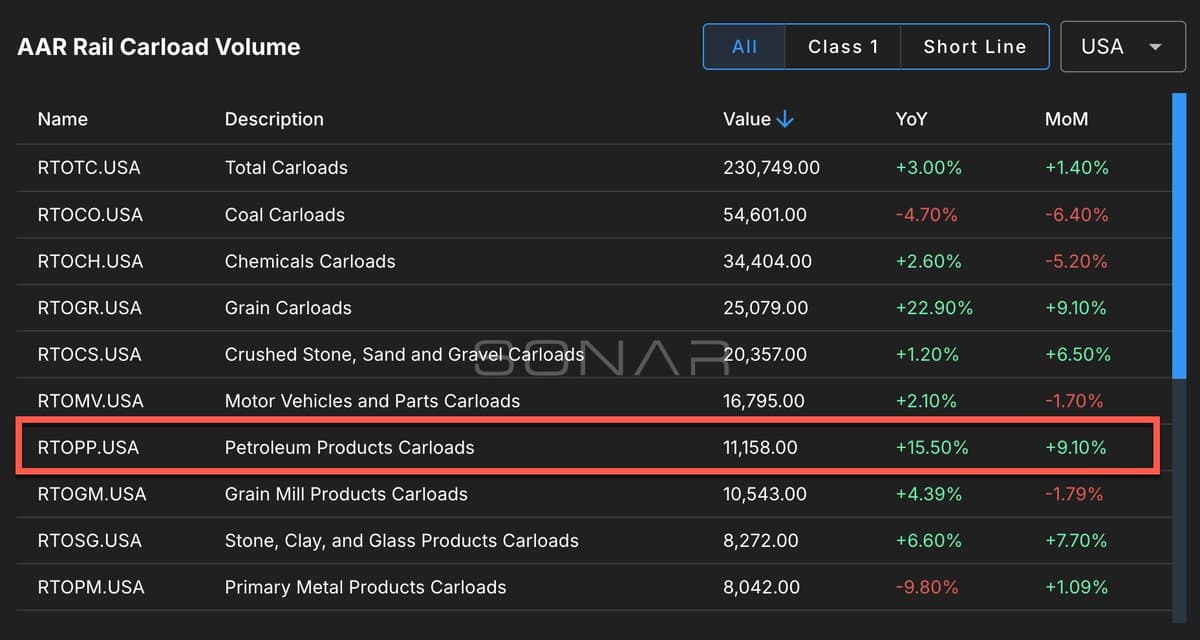Click the +22.90% YoY cell
This screenshot has height=640, width=1200.
934,308
